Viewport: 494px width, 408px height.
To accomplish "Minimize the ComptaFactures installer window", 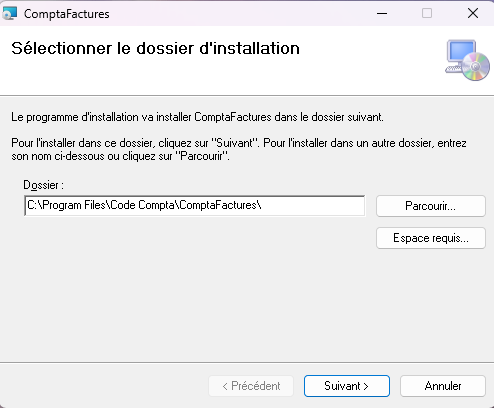I will pos(382,13).
